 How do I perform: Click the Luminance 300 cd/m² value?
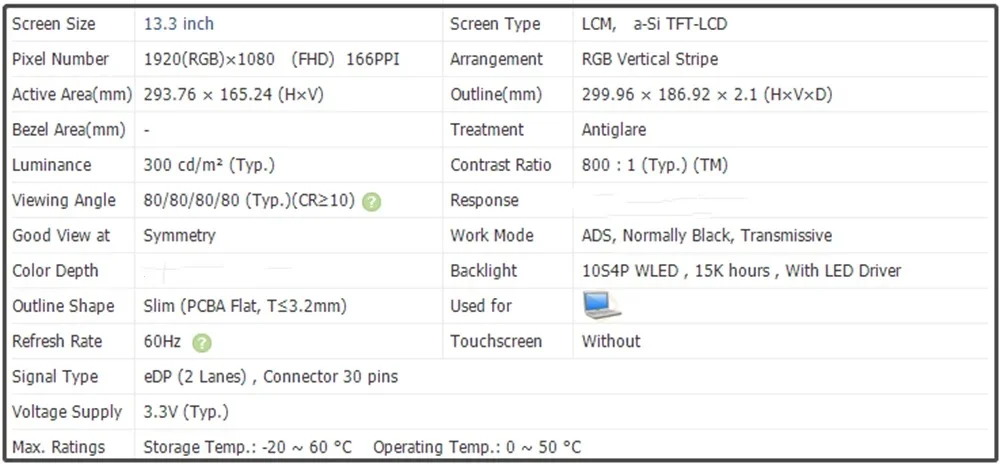pyautogui.click(x=209, y=166)
